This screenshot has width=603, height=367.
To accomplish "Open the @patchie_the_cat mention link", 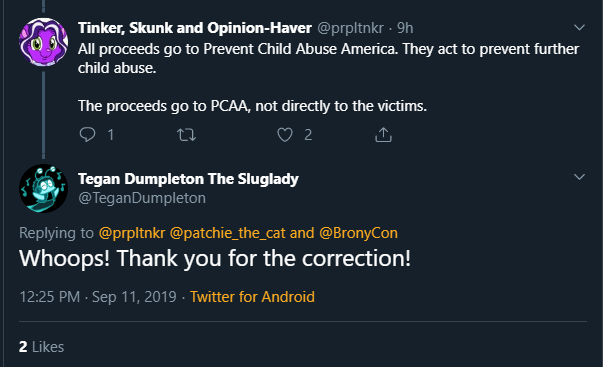I will (227, 233).
